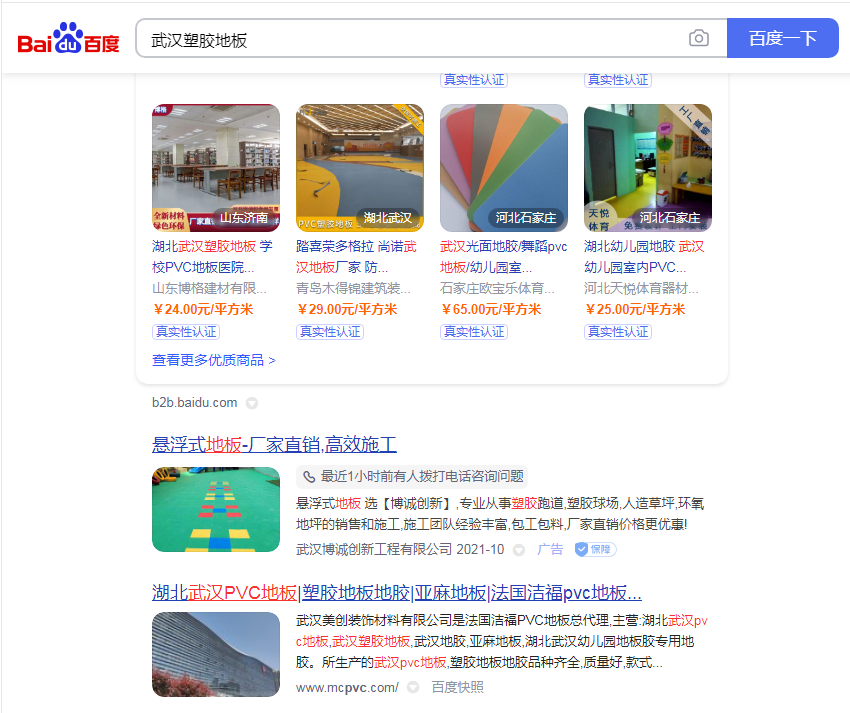Screen dimensions: 850x713
Task: Open library floor thumbnail labeled 山东济南
Action: [x=215, y=168]
